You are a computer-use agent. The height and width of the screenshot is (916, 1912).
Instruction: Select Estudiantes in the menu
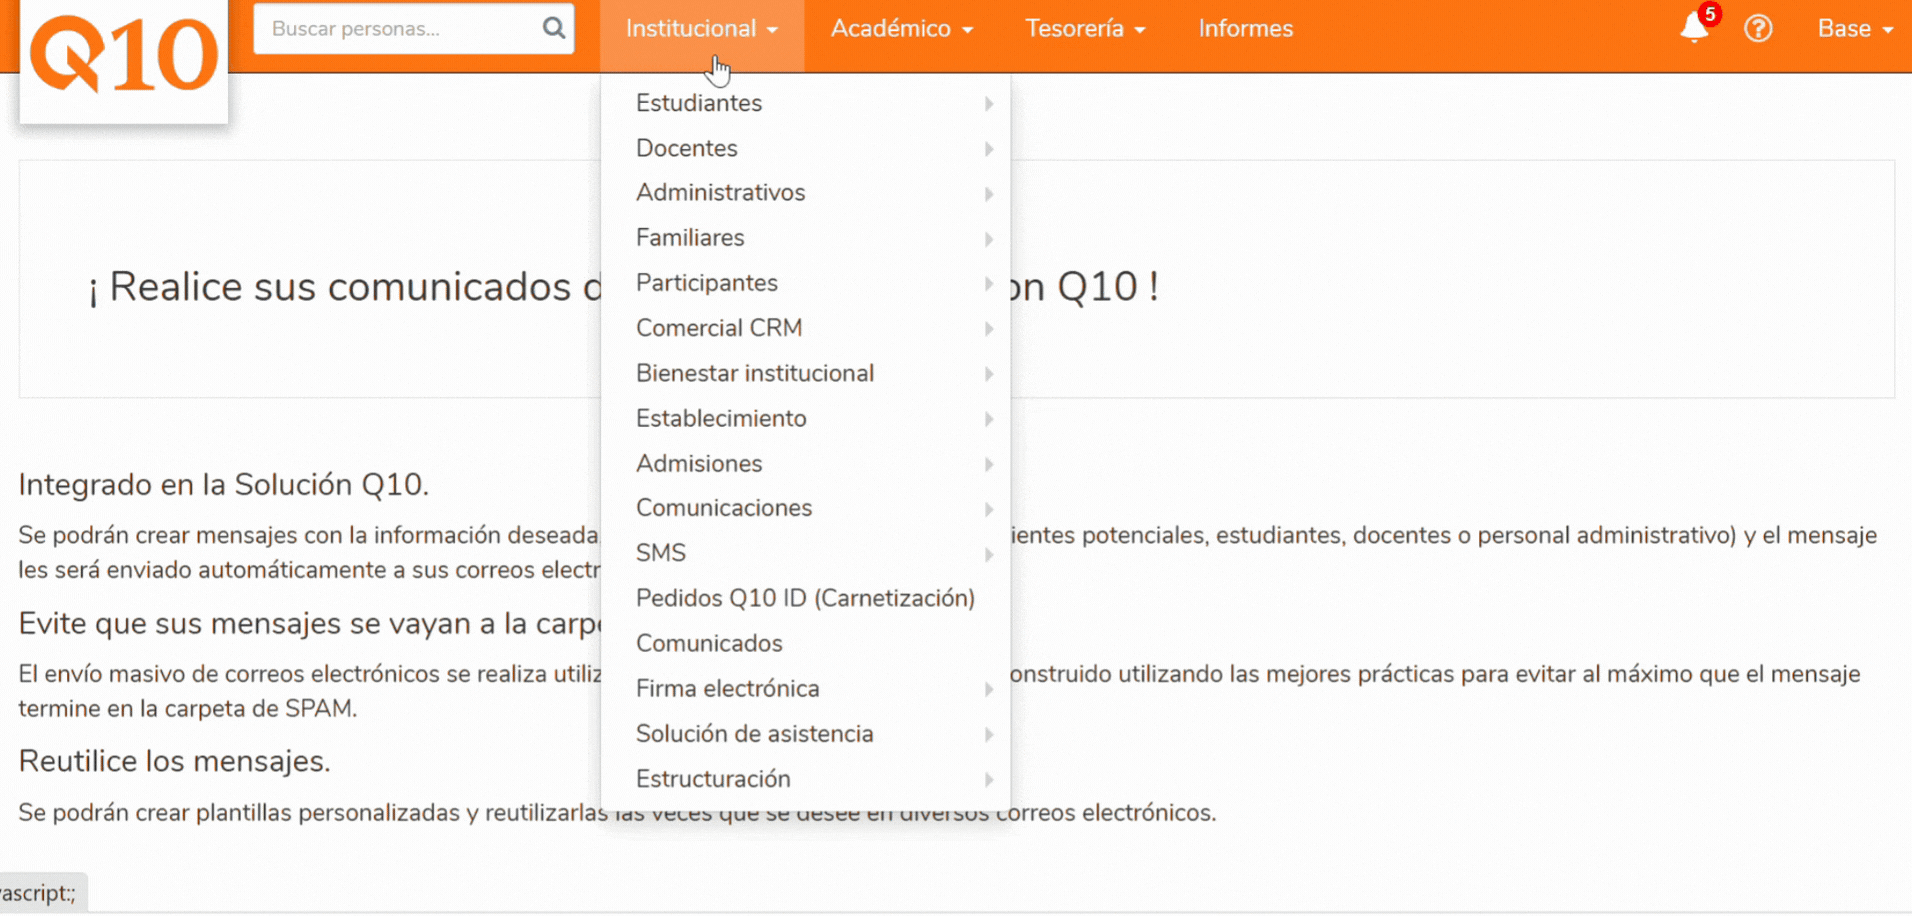pyautogui.click(x=806, y=103)
